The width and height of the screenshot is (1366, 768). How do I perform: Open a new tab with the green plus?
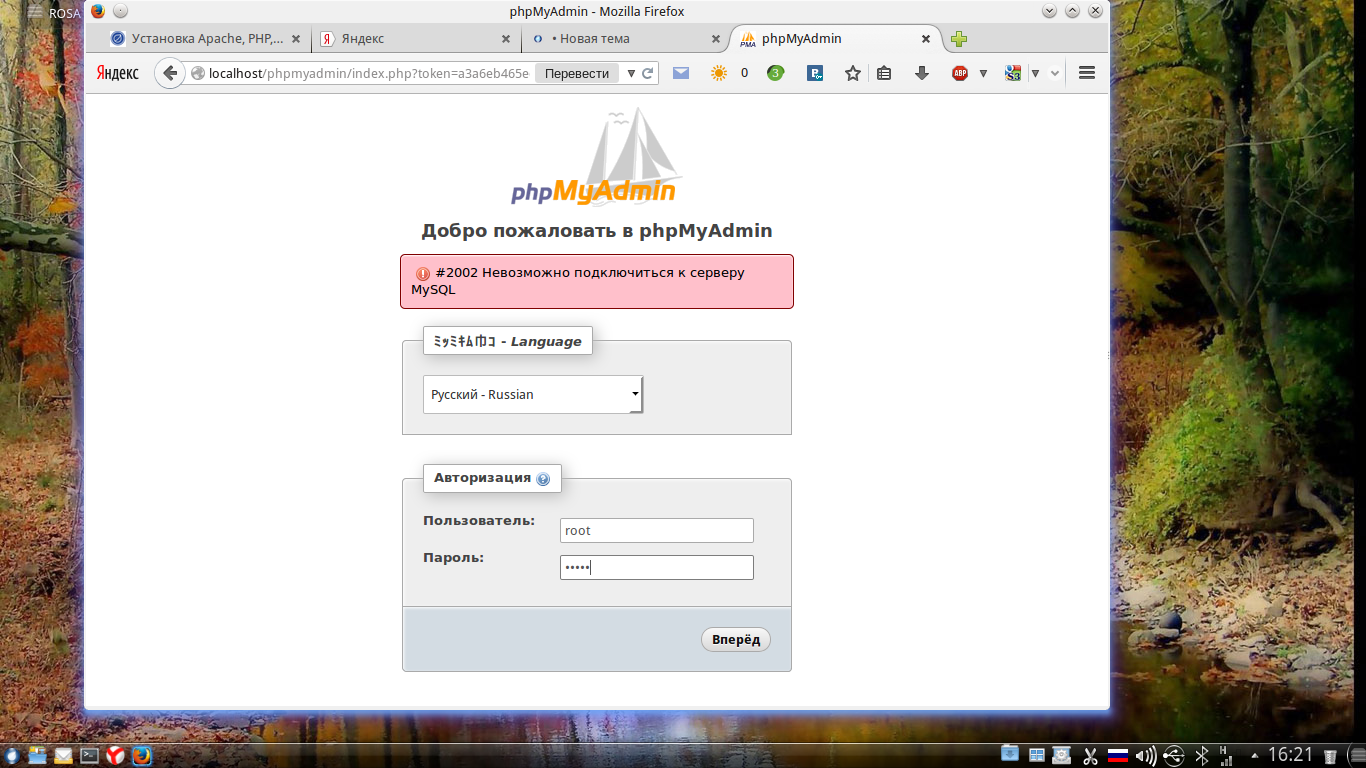point(959,39)
